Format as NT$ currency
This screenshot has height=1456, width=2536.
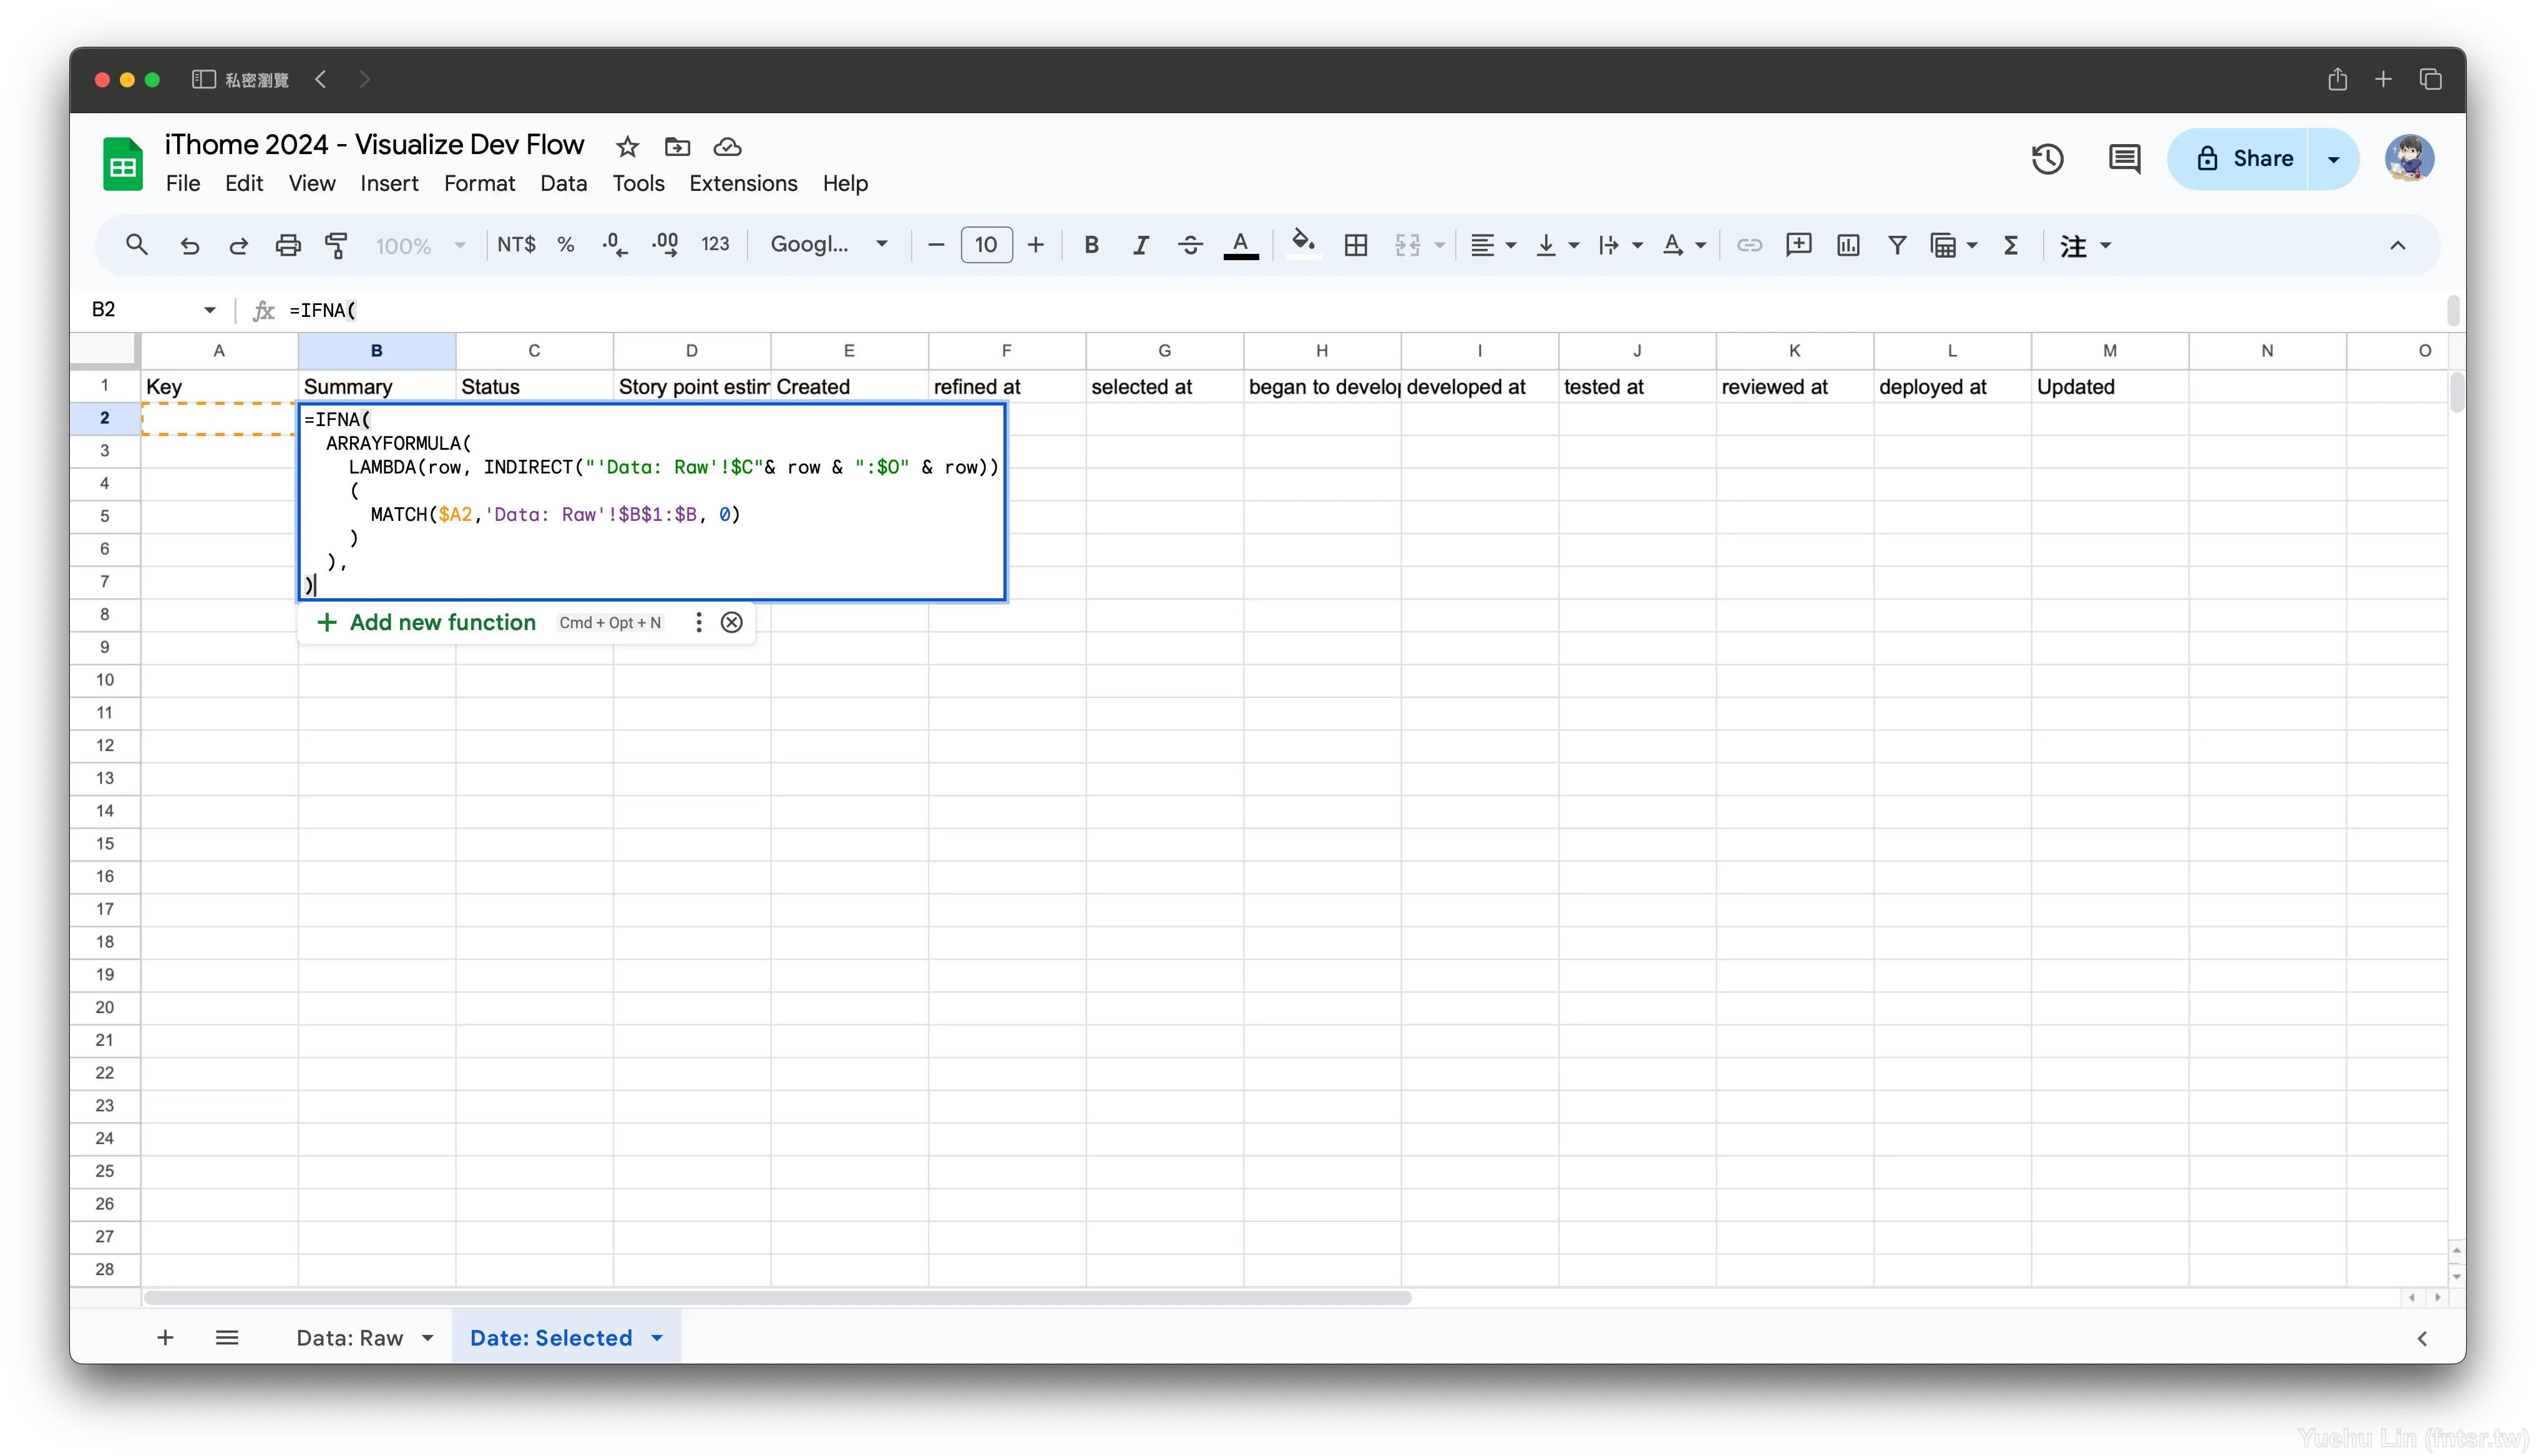tap(516, 245)
